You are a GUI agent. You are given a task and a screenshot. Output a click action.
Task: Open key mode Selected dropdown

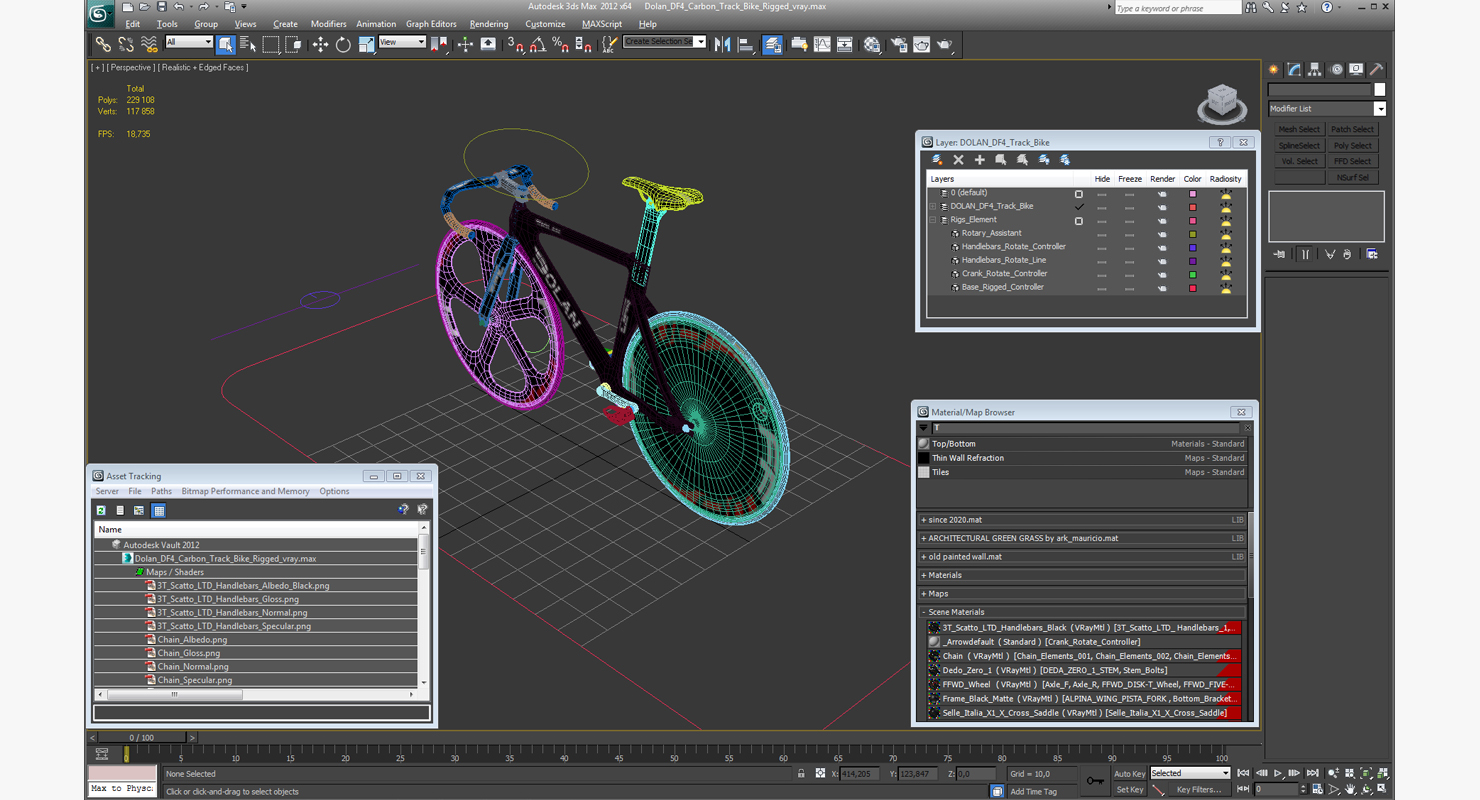coord(1190,773)
